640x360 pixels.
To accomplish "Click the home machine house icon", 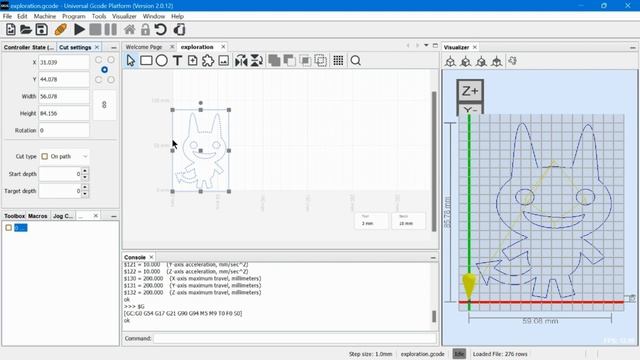I will (x=129, y=29).
